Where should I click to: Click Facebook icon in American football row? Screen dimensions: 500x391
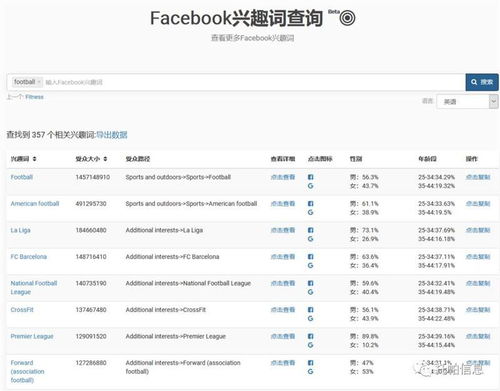[310, 204]
